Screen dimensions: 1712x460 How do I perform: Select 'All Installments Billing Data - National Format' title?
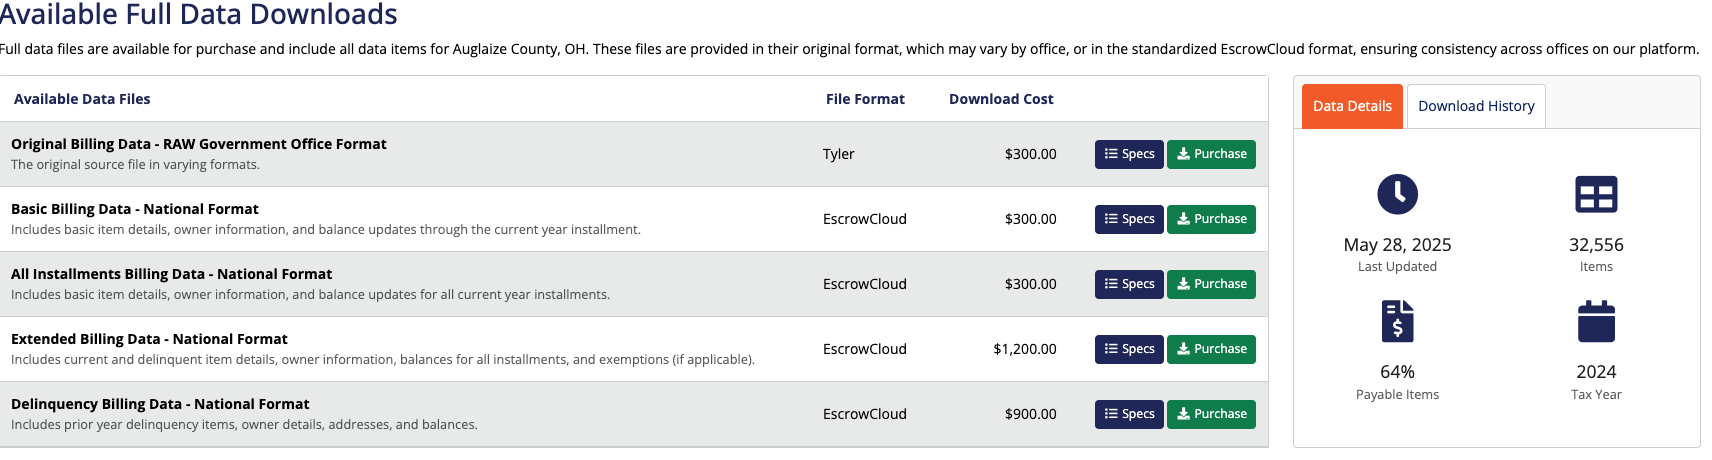click(172, 274)
